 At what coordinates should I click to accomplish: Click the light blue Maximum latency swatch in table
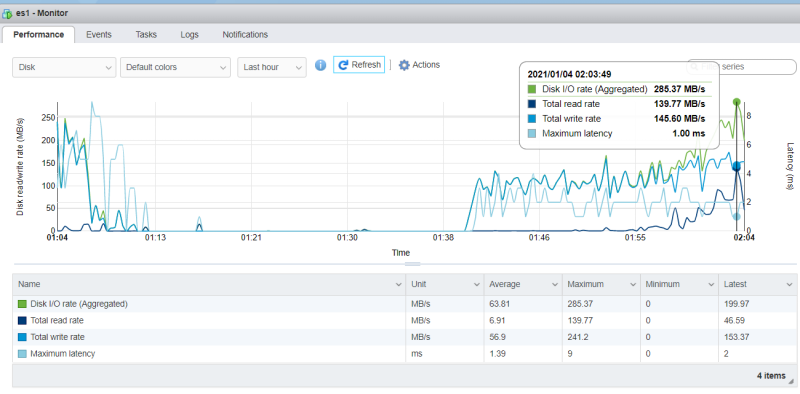point(22,353)
